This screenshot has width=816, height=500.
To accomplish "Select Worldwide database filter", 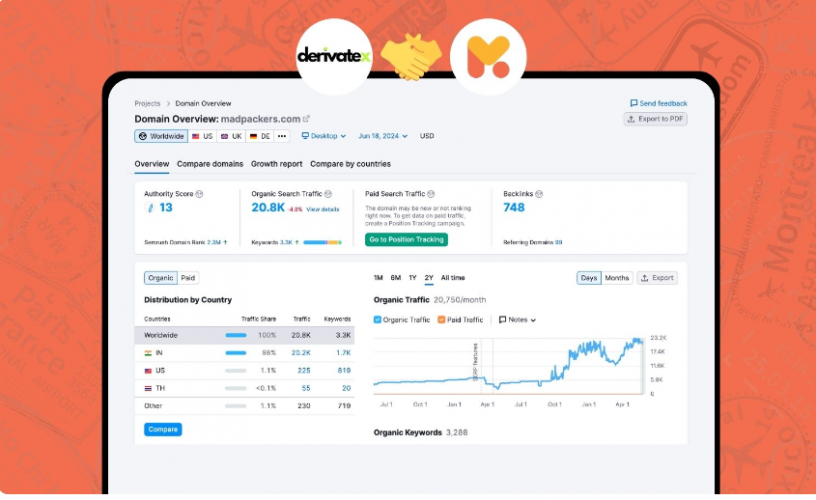I will coord(161,136).
